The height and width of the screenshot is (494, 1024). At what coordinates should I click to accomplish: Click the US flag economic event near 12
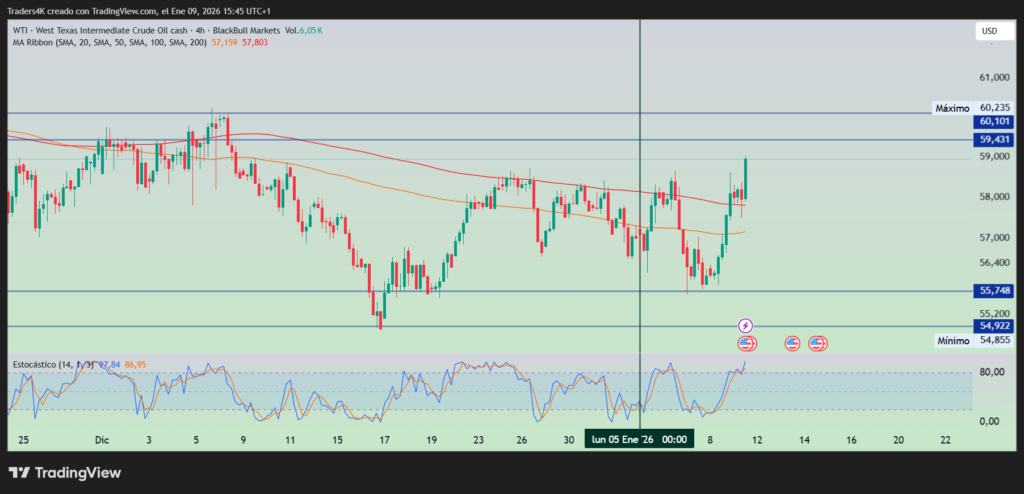pyautogui.click(x=746, y=343)
